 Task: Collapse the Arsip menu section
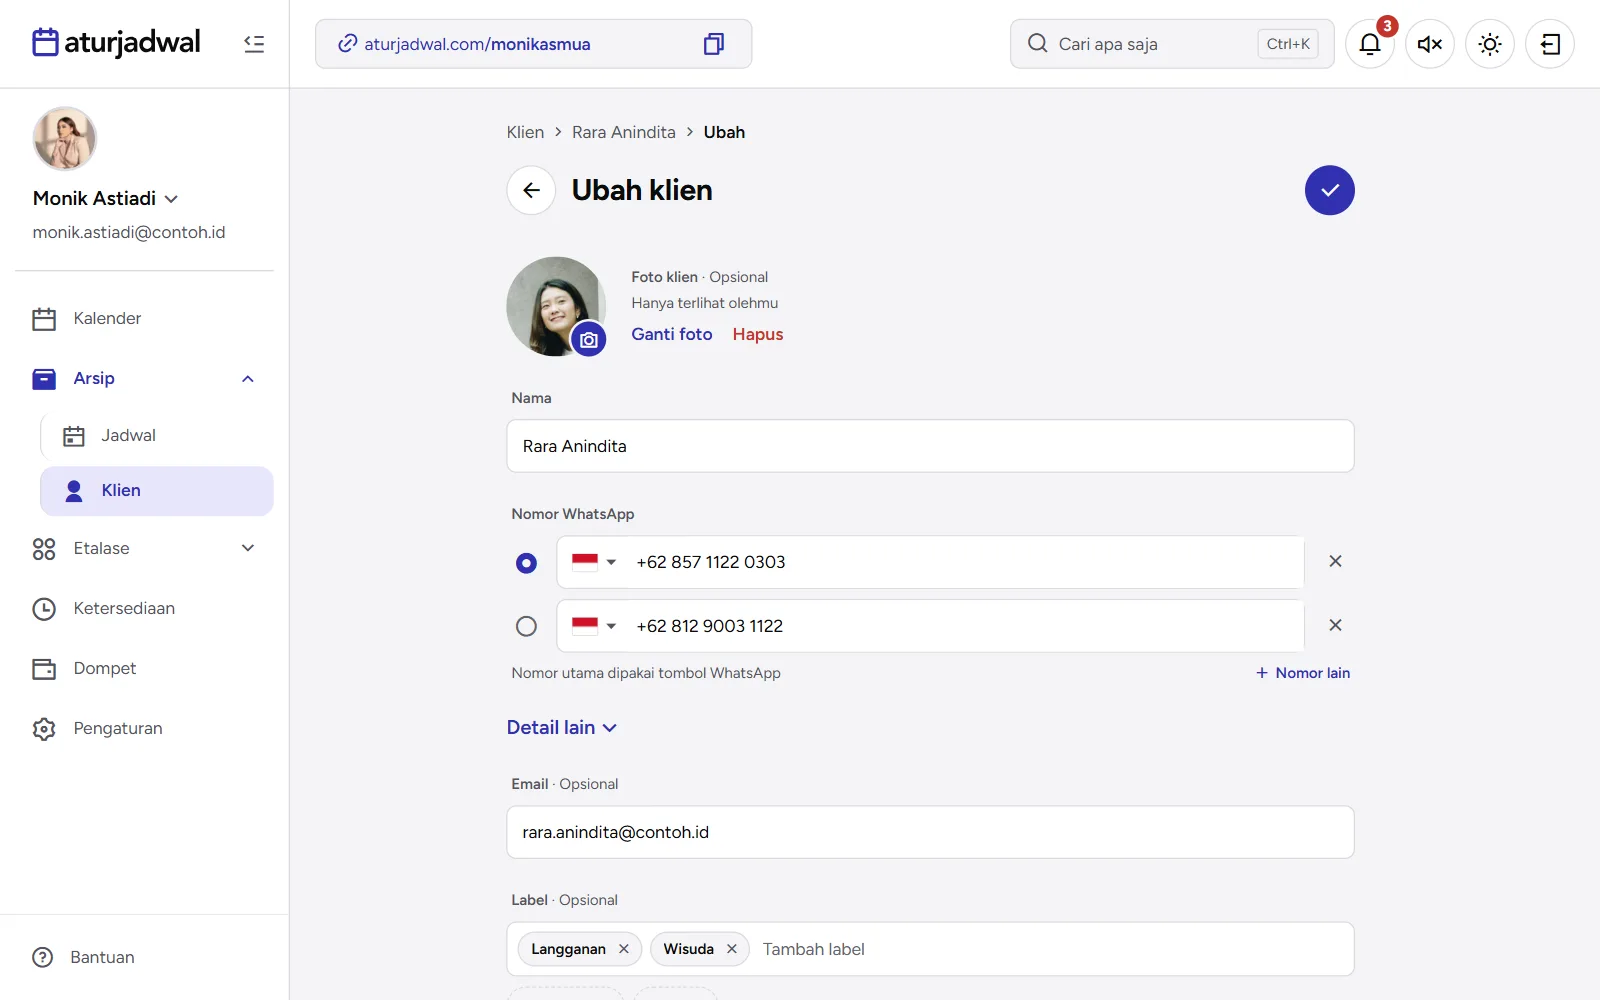248,379
